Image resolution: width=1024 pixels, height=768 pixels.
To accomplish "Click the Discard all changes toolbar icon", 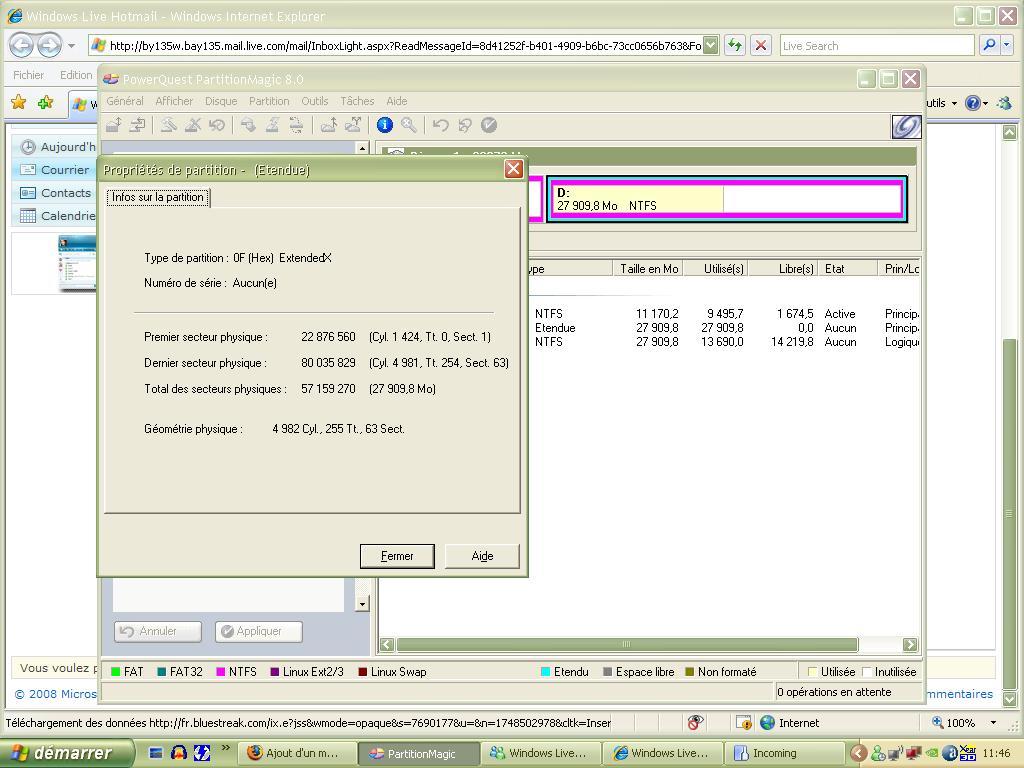I will 465,125.
